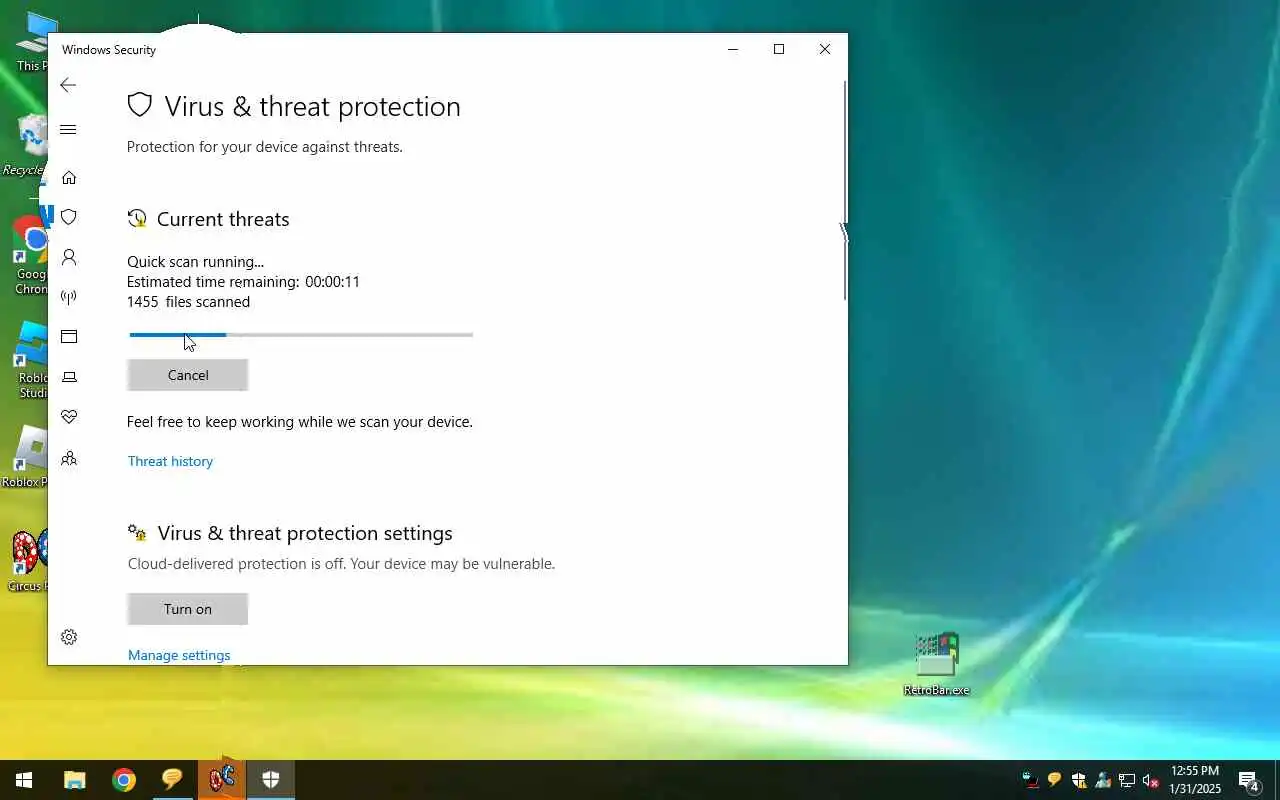Click the Roblox Studio desktop icon
The width and height of the screenshot is (1280, 800).
(30, 361)
